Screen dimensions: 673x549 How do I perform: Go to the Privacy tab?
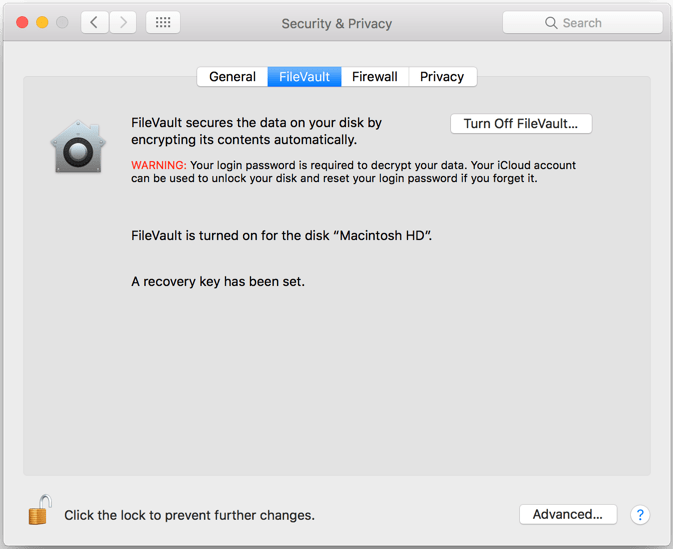pos(442,77)
